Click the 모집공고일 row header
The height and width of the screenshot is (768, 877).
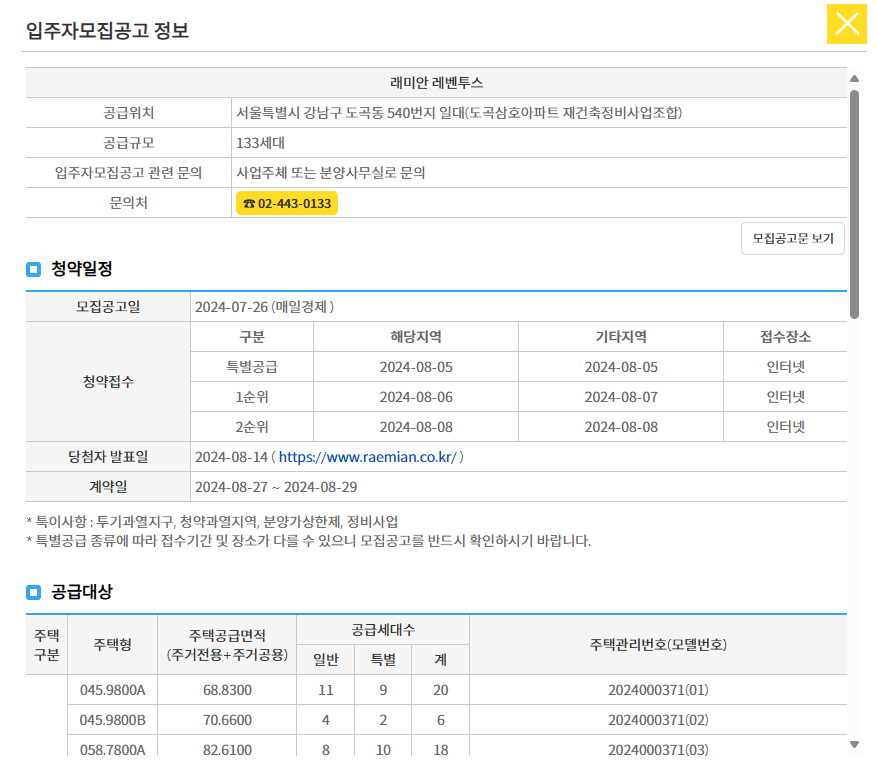click(x=108, y=307)
